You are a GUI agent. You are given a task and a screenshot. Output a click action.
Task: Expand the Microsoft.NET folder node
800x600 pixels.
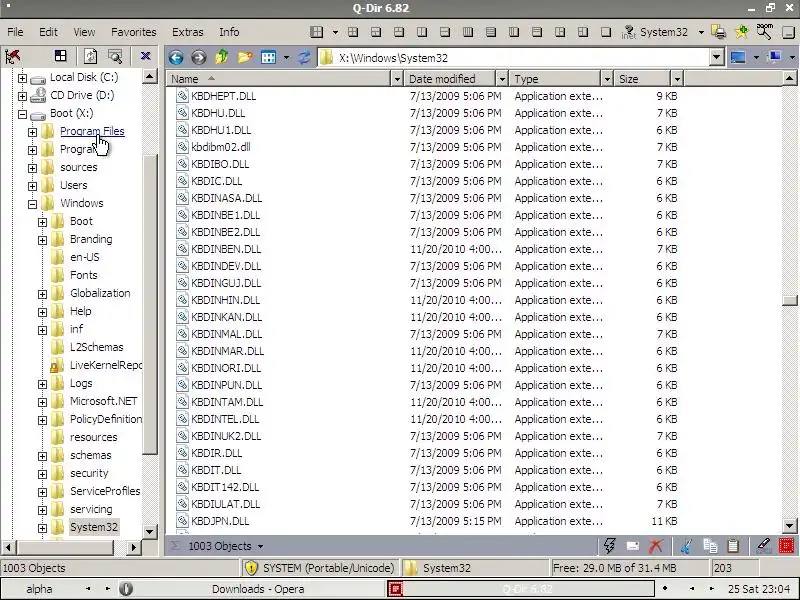pos(42,402)
